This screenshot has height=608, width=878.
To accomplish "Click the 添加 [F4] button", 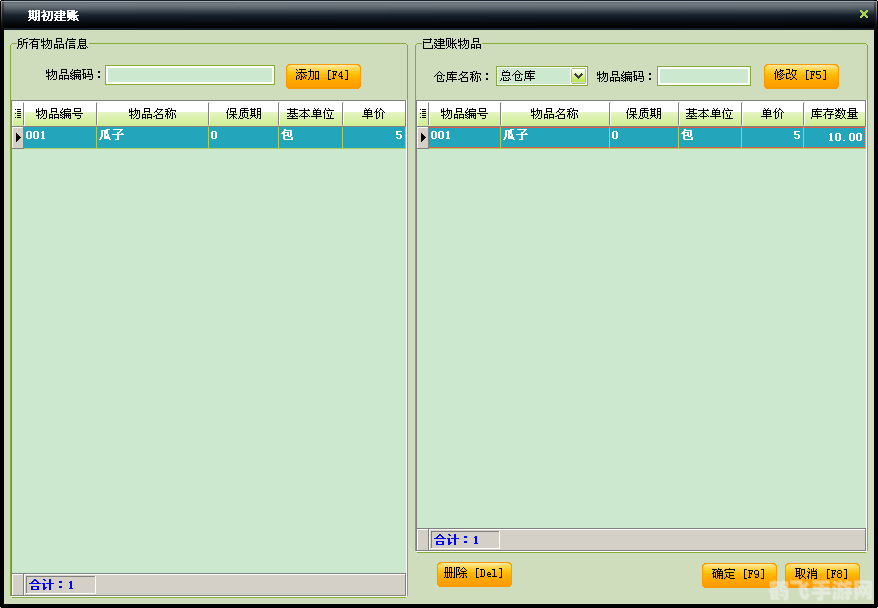I will 322,75.
